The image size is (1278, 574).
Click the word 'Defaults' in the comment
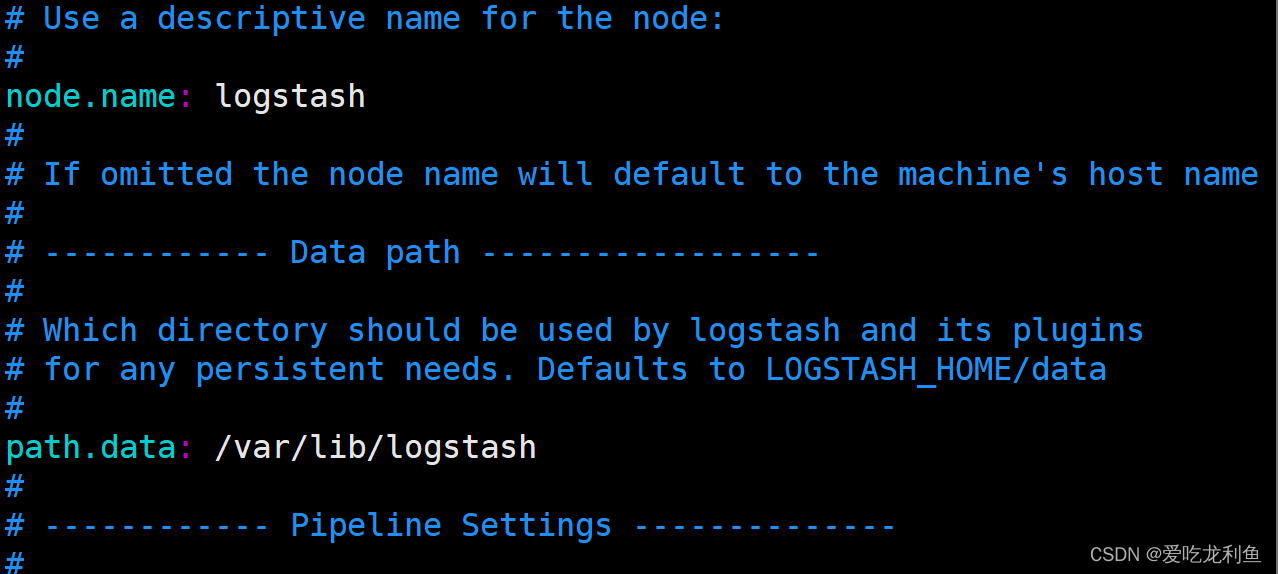pyautogui.click(x=613, y=370)
